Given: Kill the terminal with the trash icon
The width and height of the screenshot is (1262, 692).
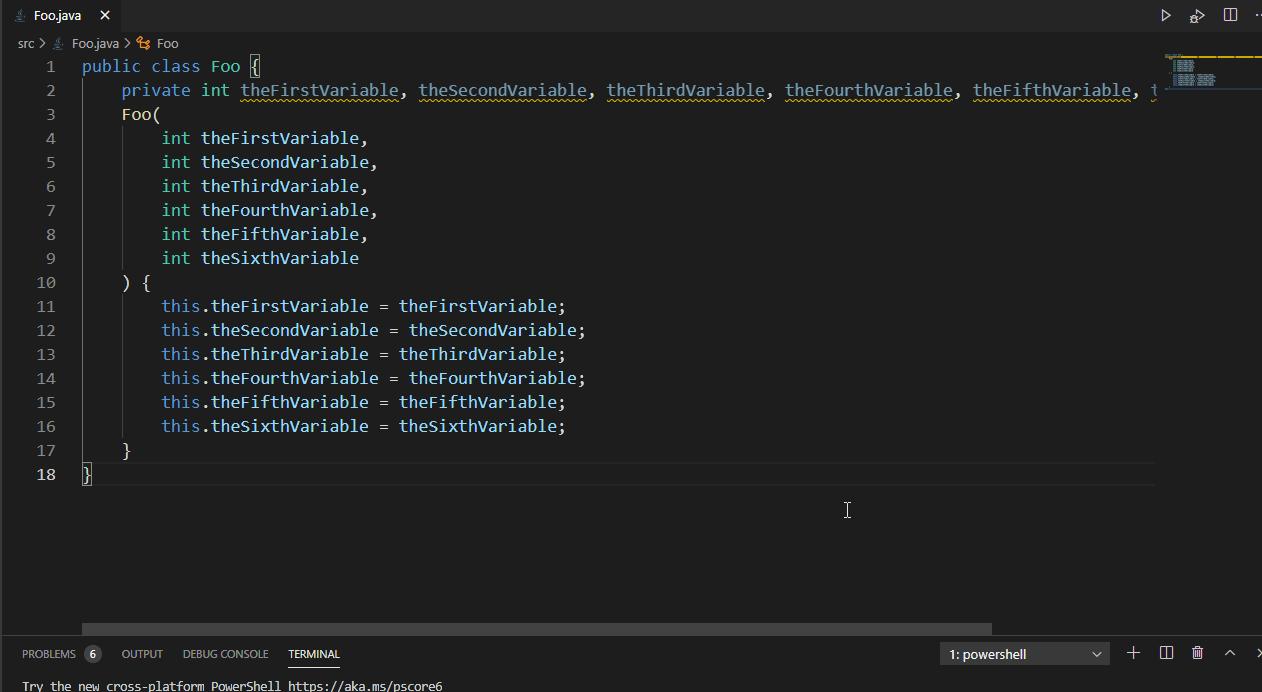Looking at the screenshot, I should click(1197, 652).
